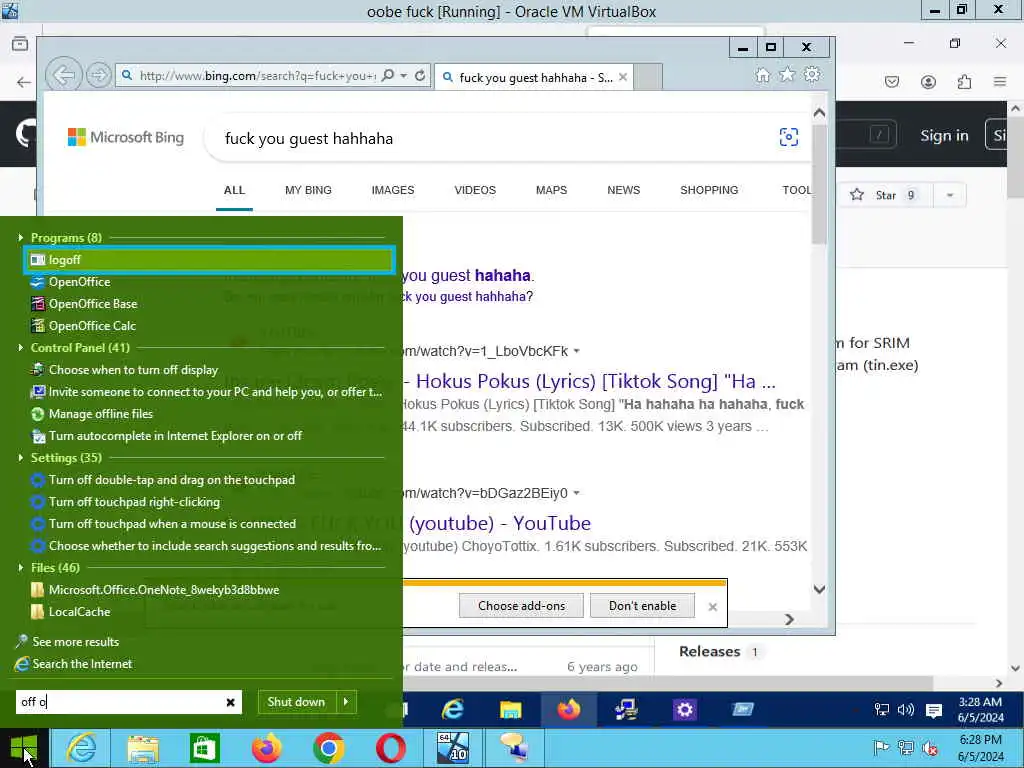Open the address bar search dropdown arrow
The image size is (1024, 768).
coord(404,76)
